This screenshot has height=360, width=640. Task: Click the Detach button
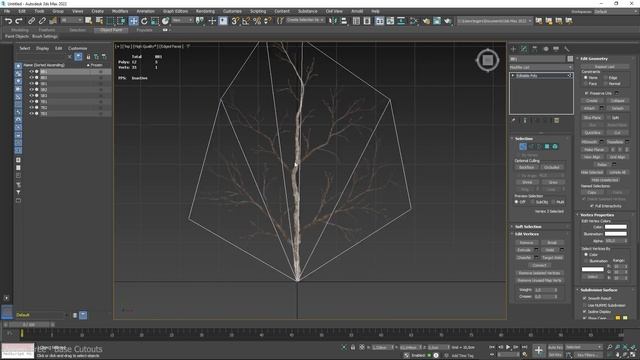pos(617,108)
